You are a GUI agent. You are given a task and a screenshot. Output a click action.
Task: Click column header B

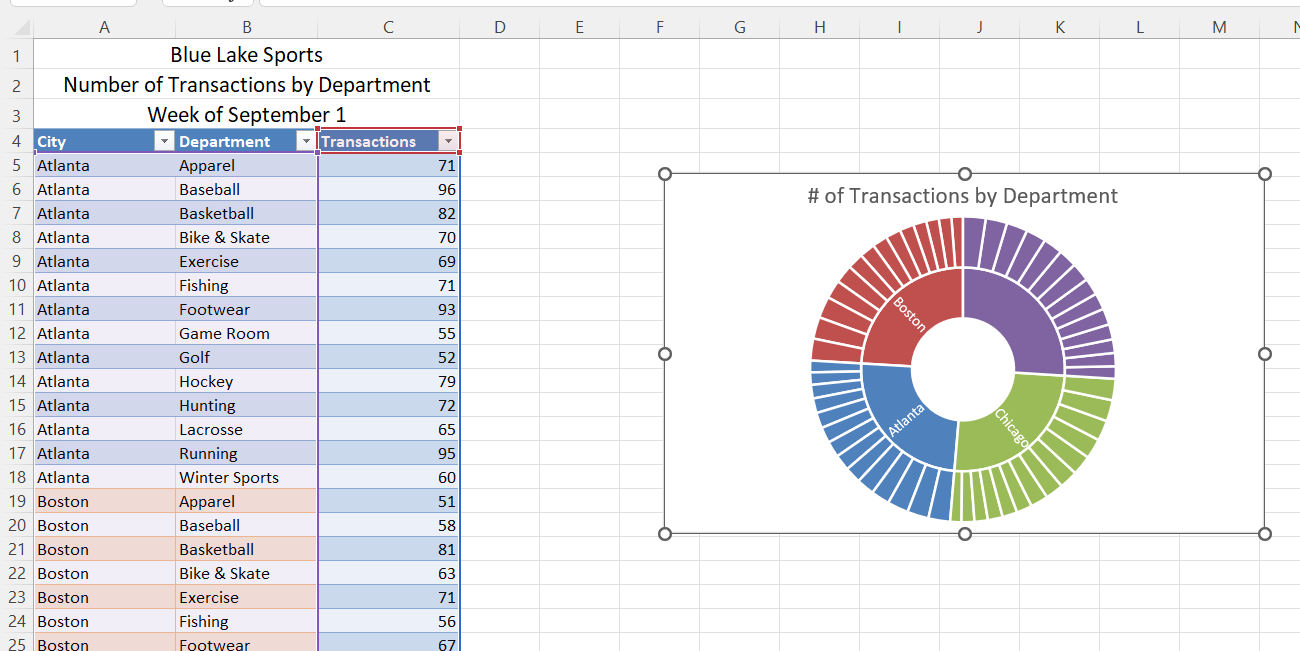[246, 28]
